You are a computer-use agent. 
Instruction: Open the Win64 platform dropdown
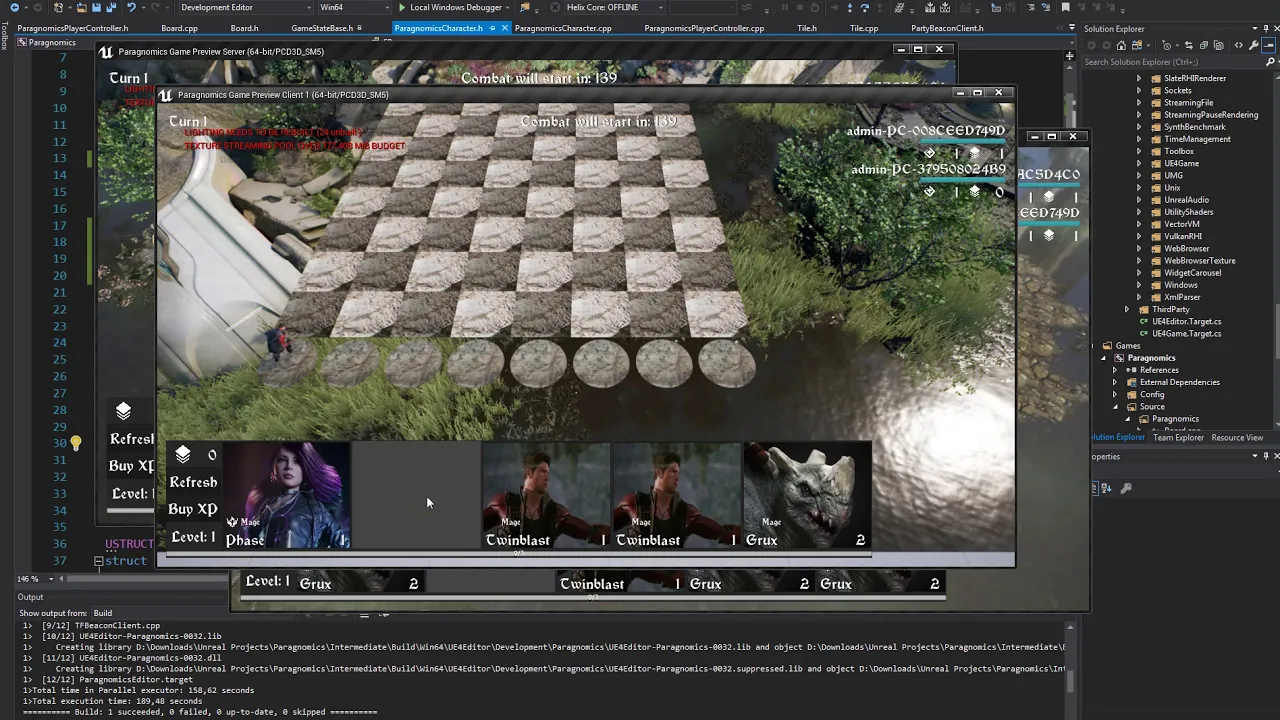353,7
